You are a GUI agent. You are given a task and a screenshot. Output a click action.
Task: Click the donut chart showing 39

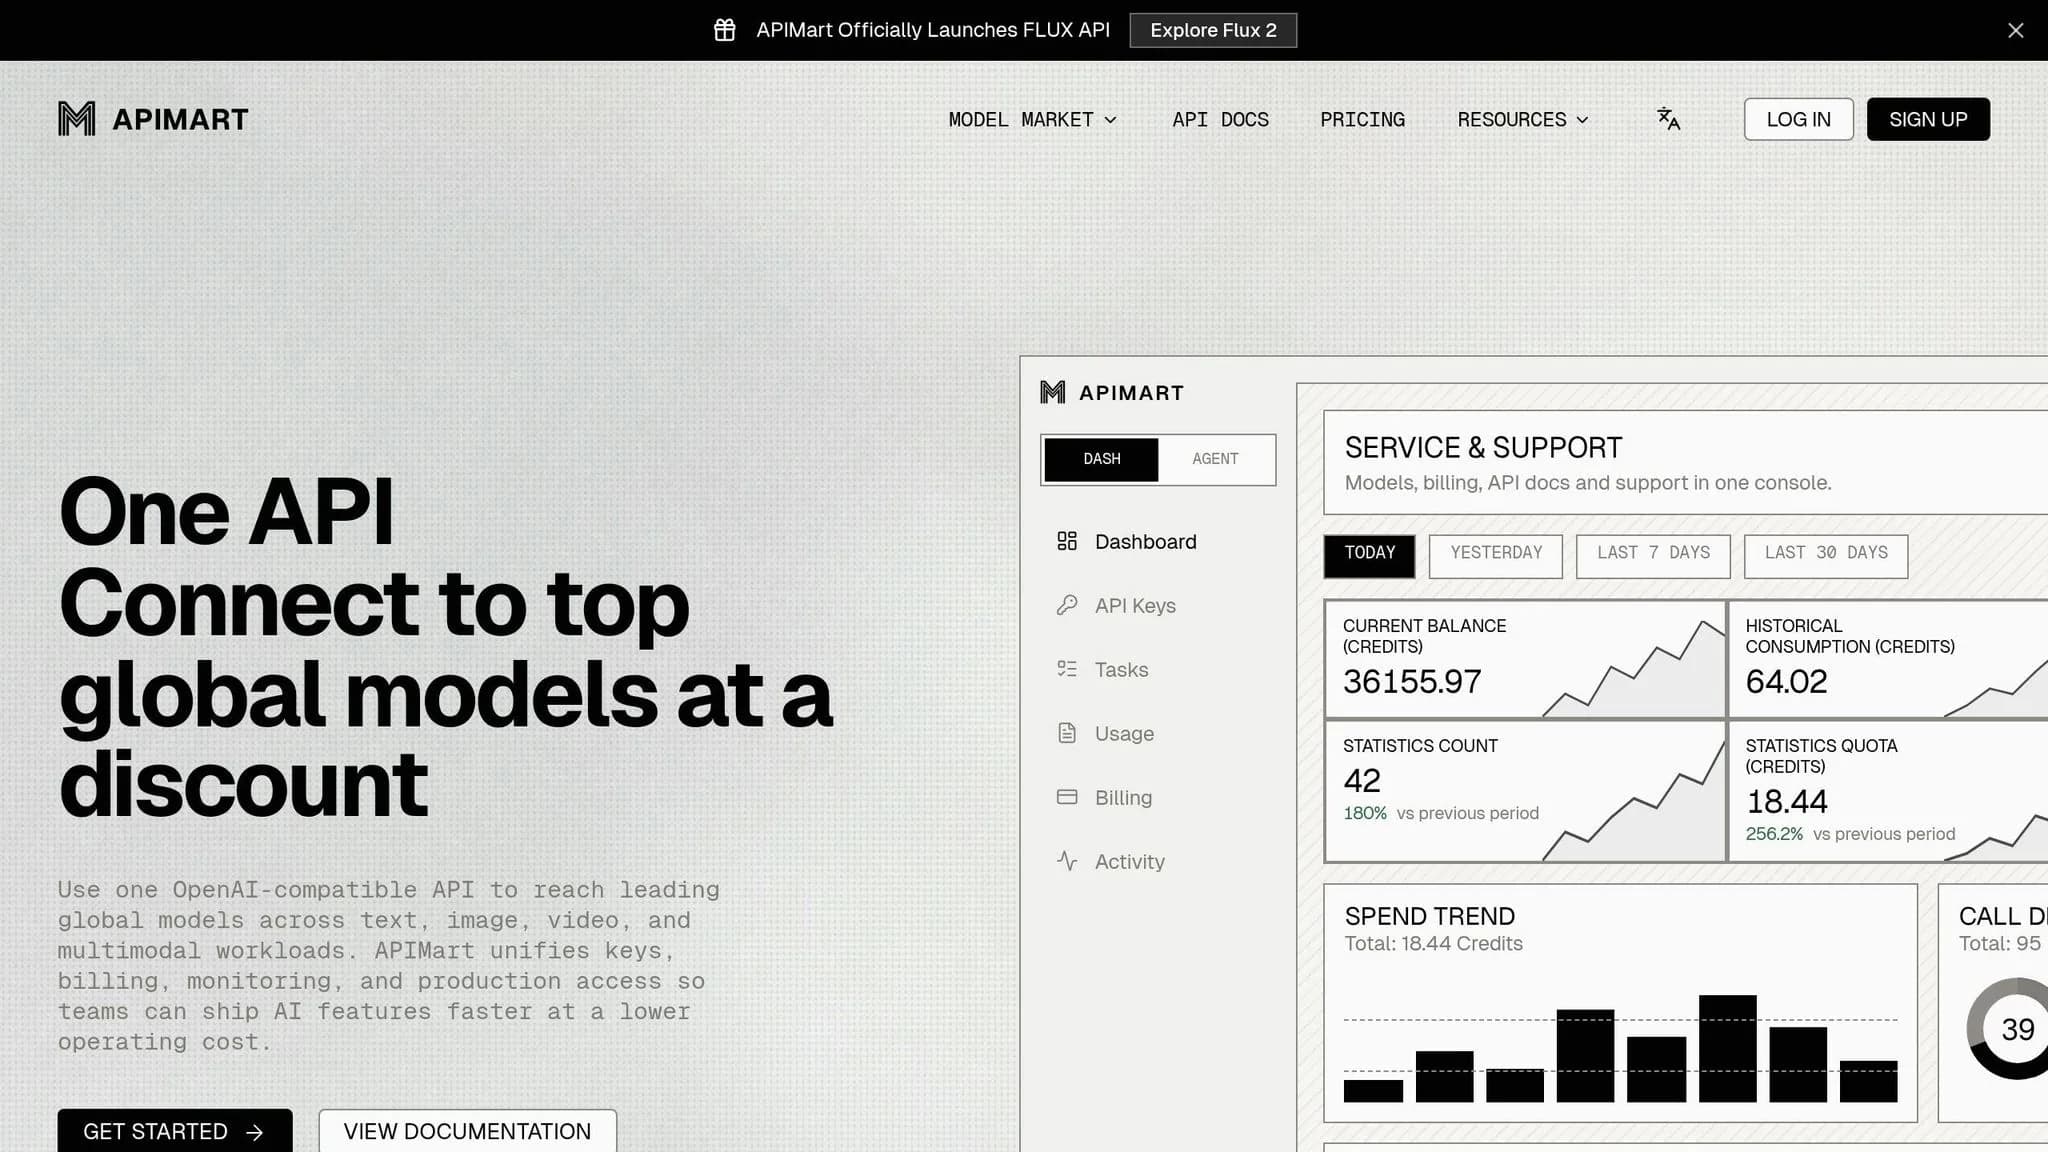(2008, 1028)
